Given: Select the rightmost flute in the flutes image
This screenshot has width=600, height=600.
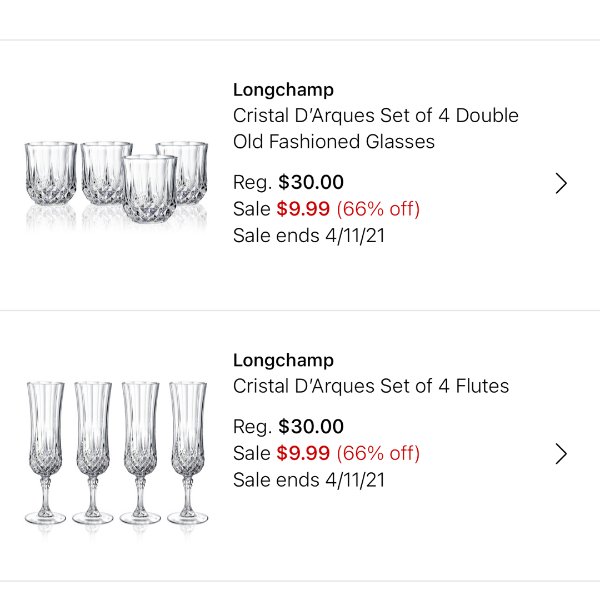Looking at the screenshot, I should coord(188,453).
